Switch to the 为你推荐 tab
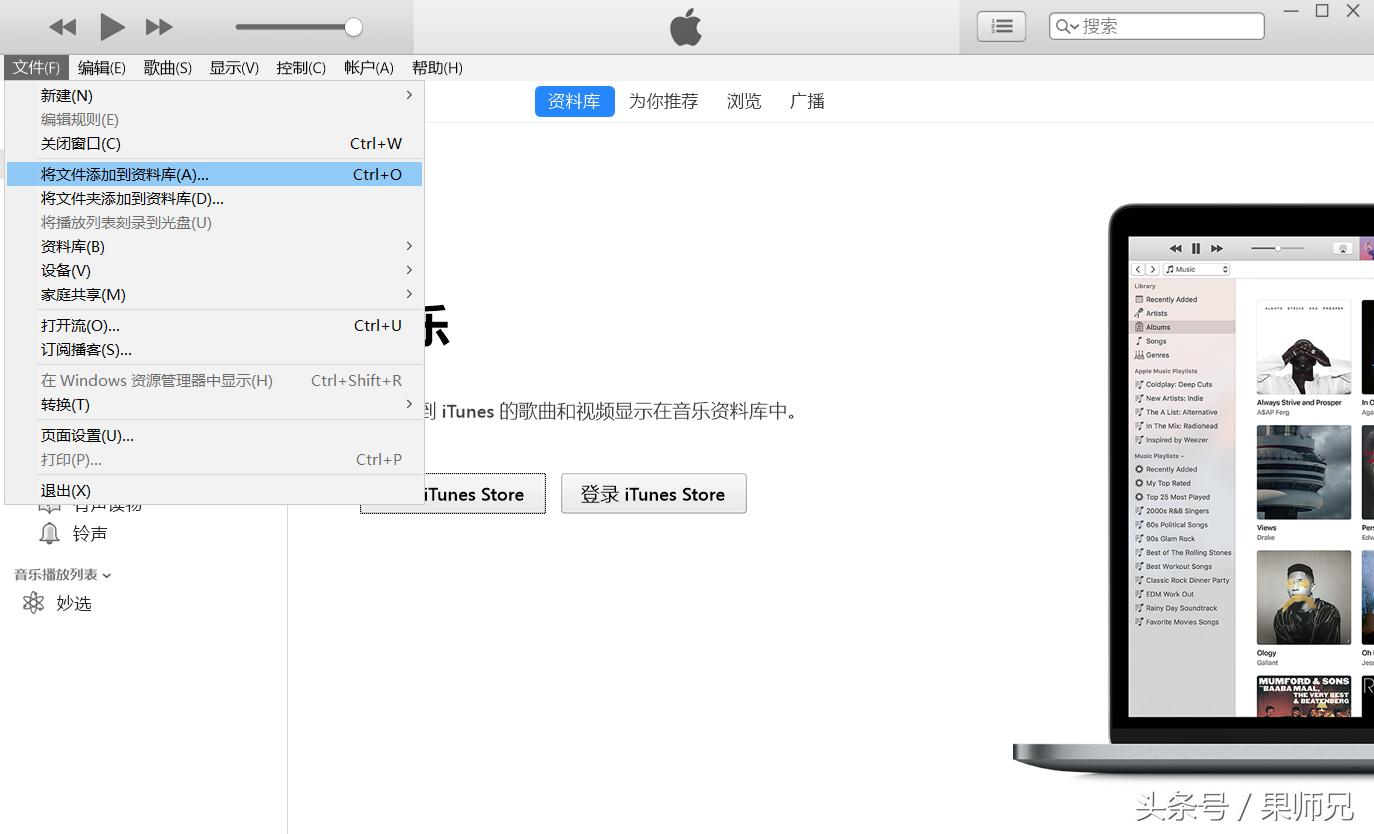 pos(663,101)
